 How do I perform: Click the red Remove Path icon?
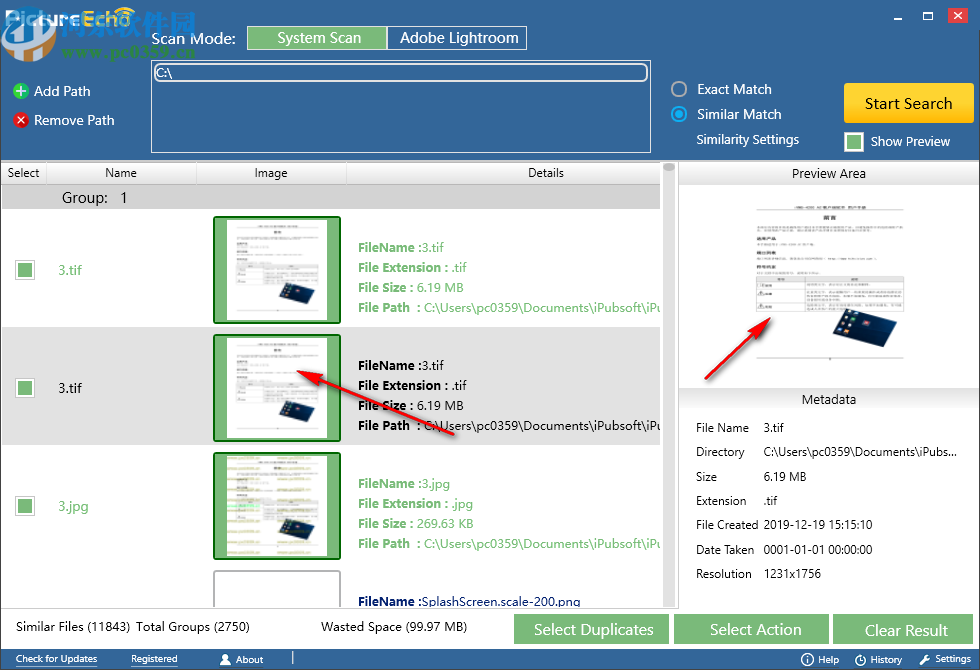click(21, 120)
